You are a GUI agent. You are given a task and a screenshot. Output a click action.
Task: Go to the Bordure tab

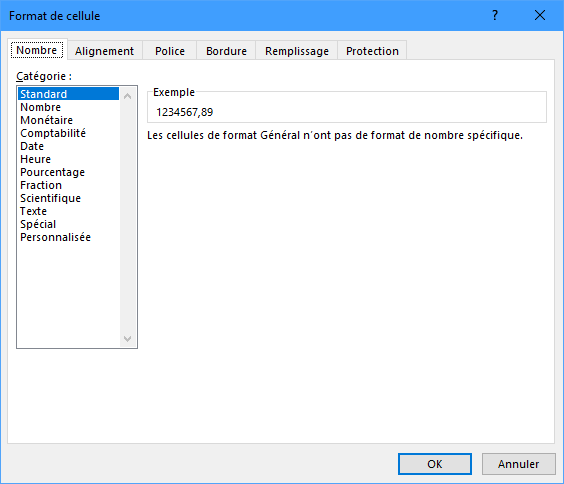[x=226, y=51]
